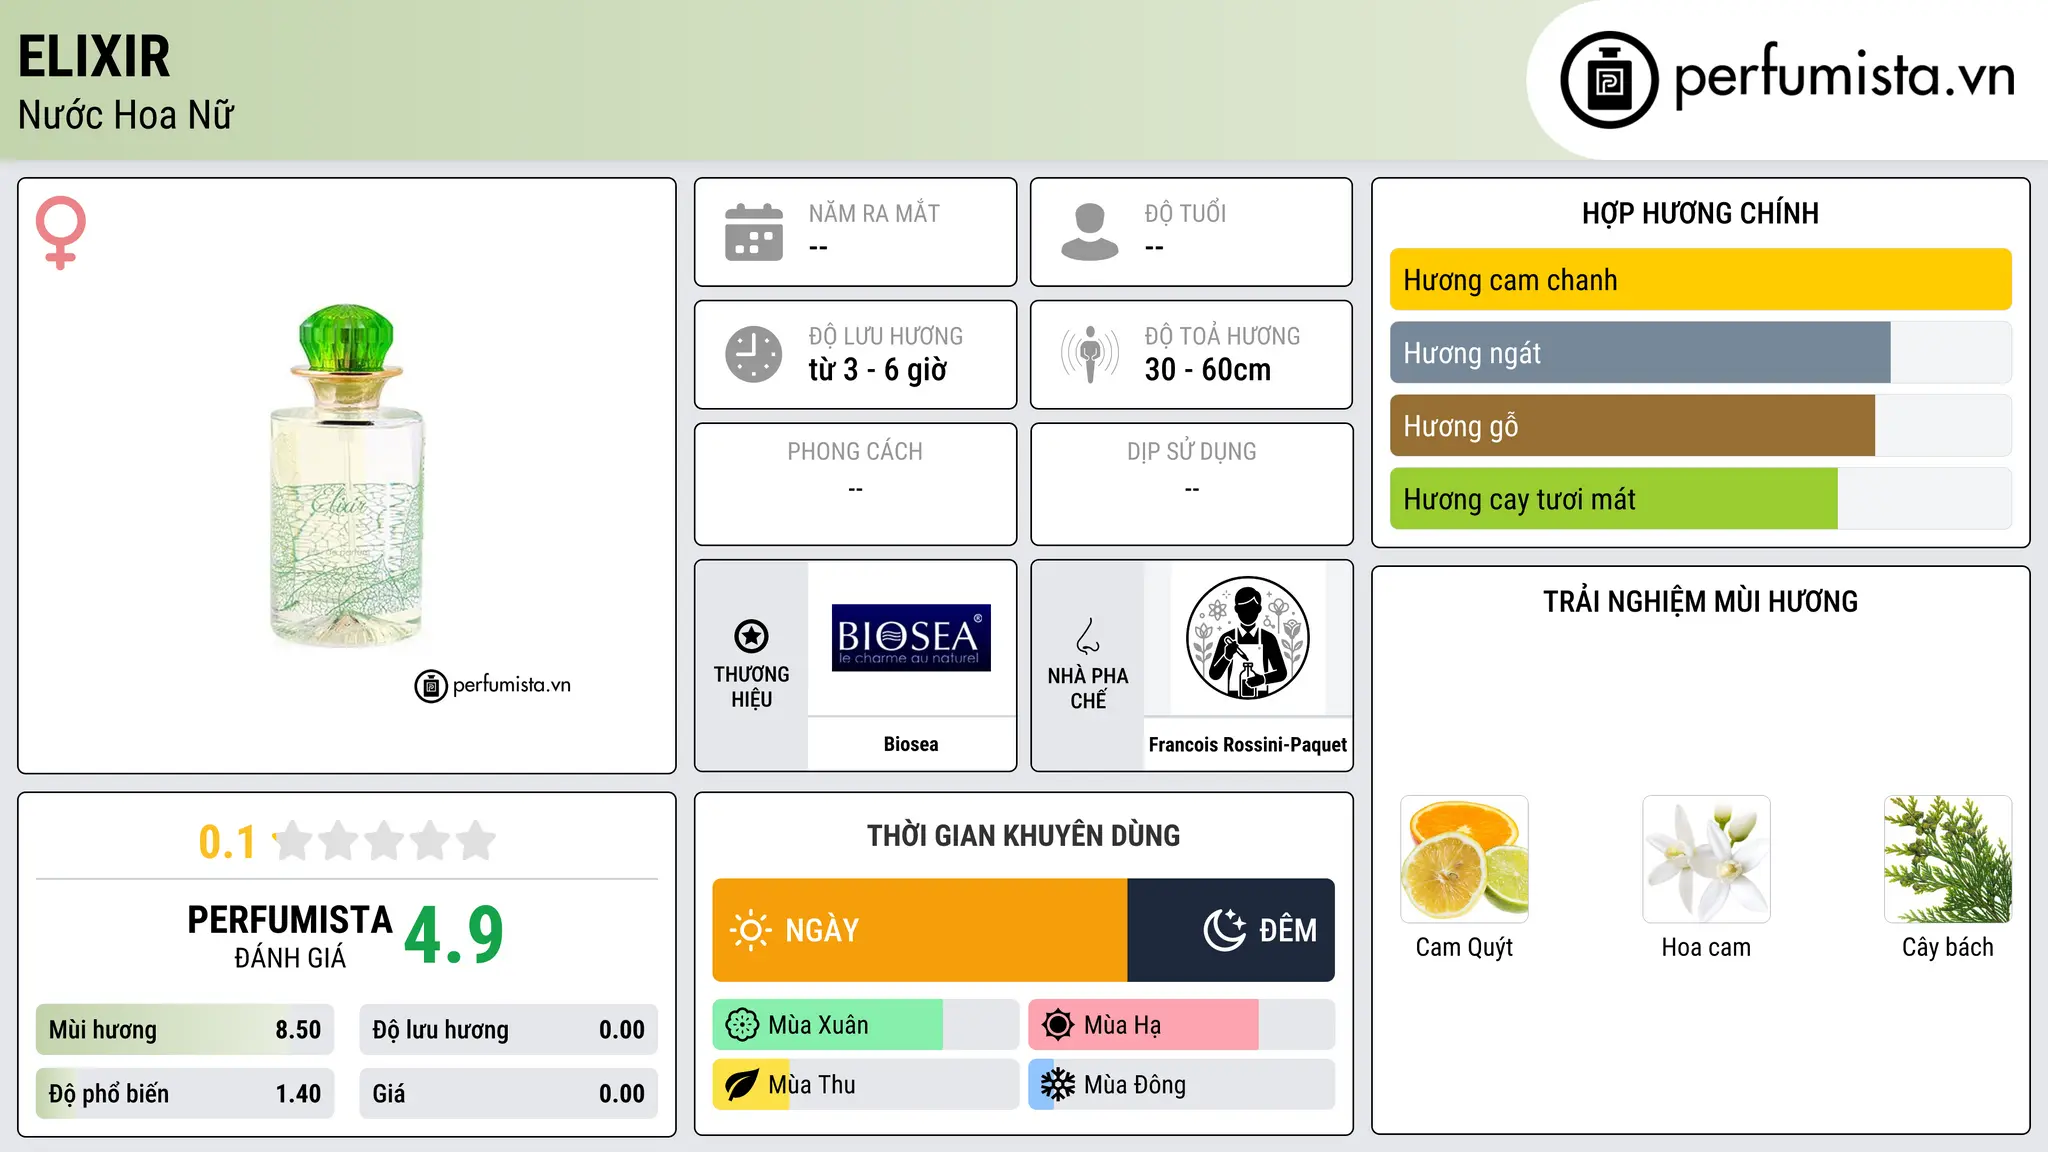2048x1152 pixels.
Task: Open the perfumer portrait illustration
Action: tap(1247, 638)
